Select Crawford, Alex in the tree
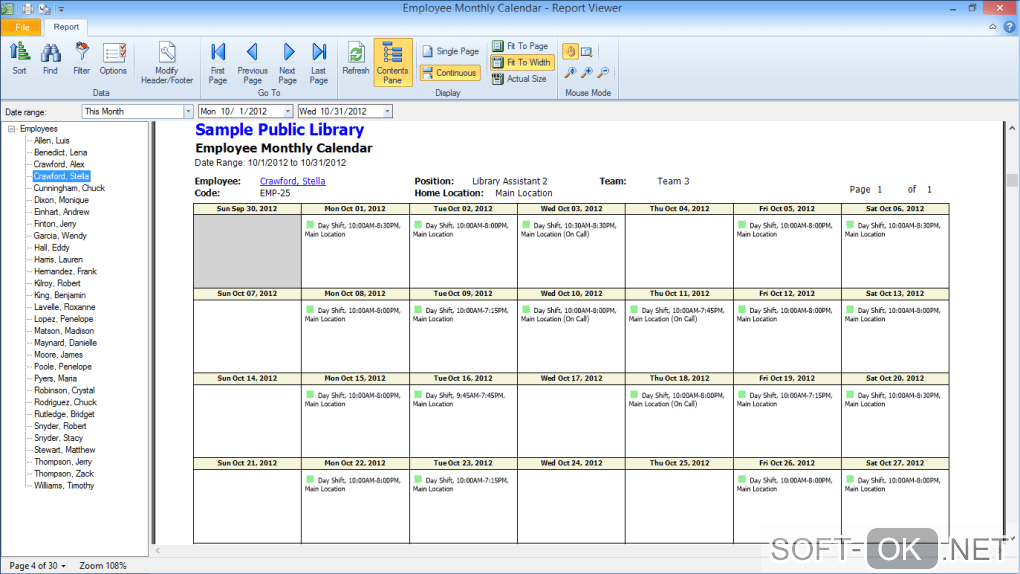Viewport: 1020px width, 574px height. pyautogui.click(x=59, y=164)
